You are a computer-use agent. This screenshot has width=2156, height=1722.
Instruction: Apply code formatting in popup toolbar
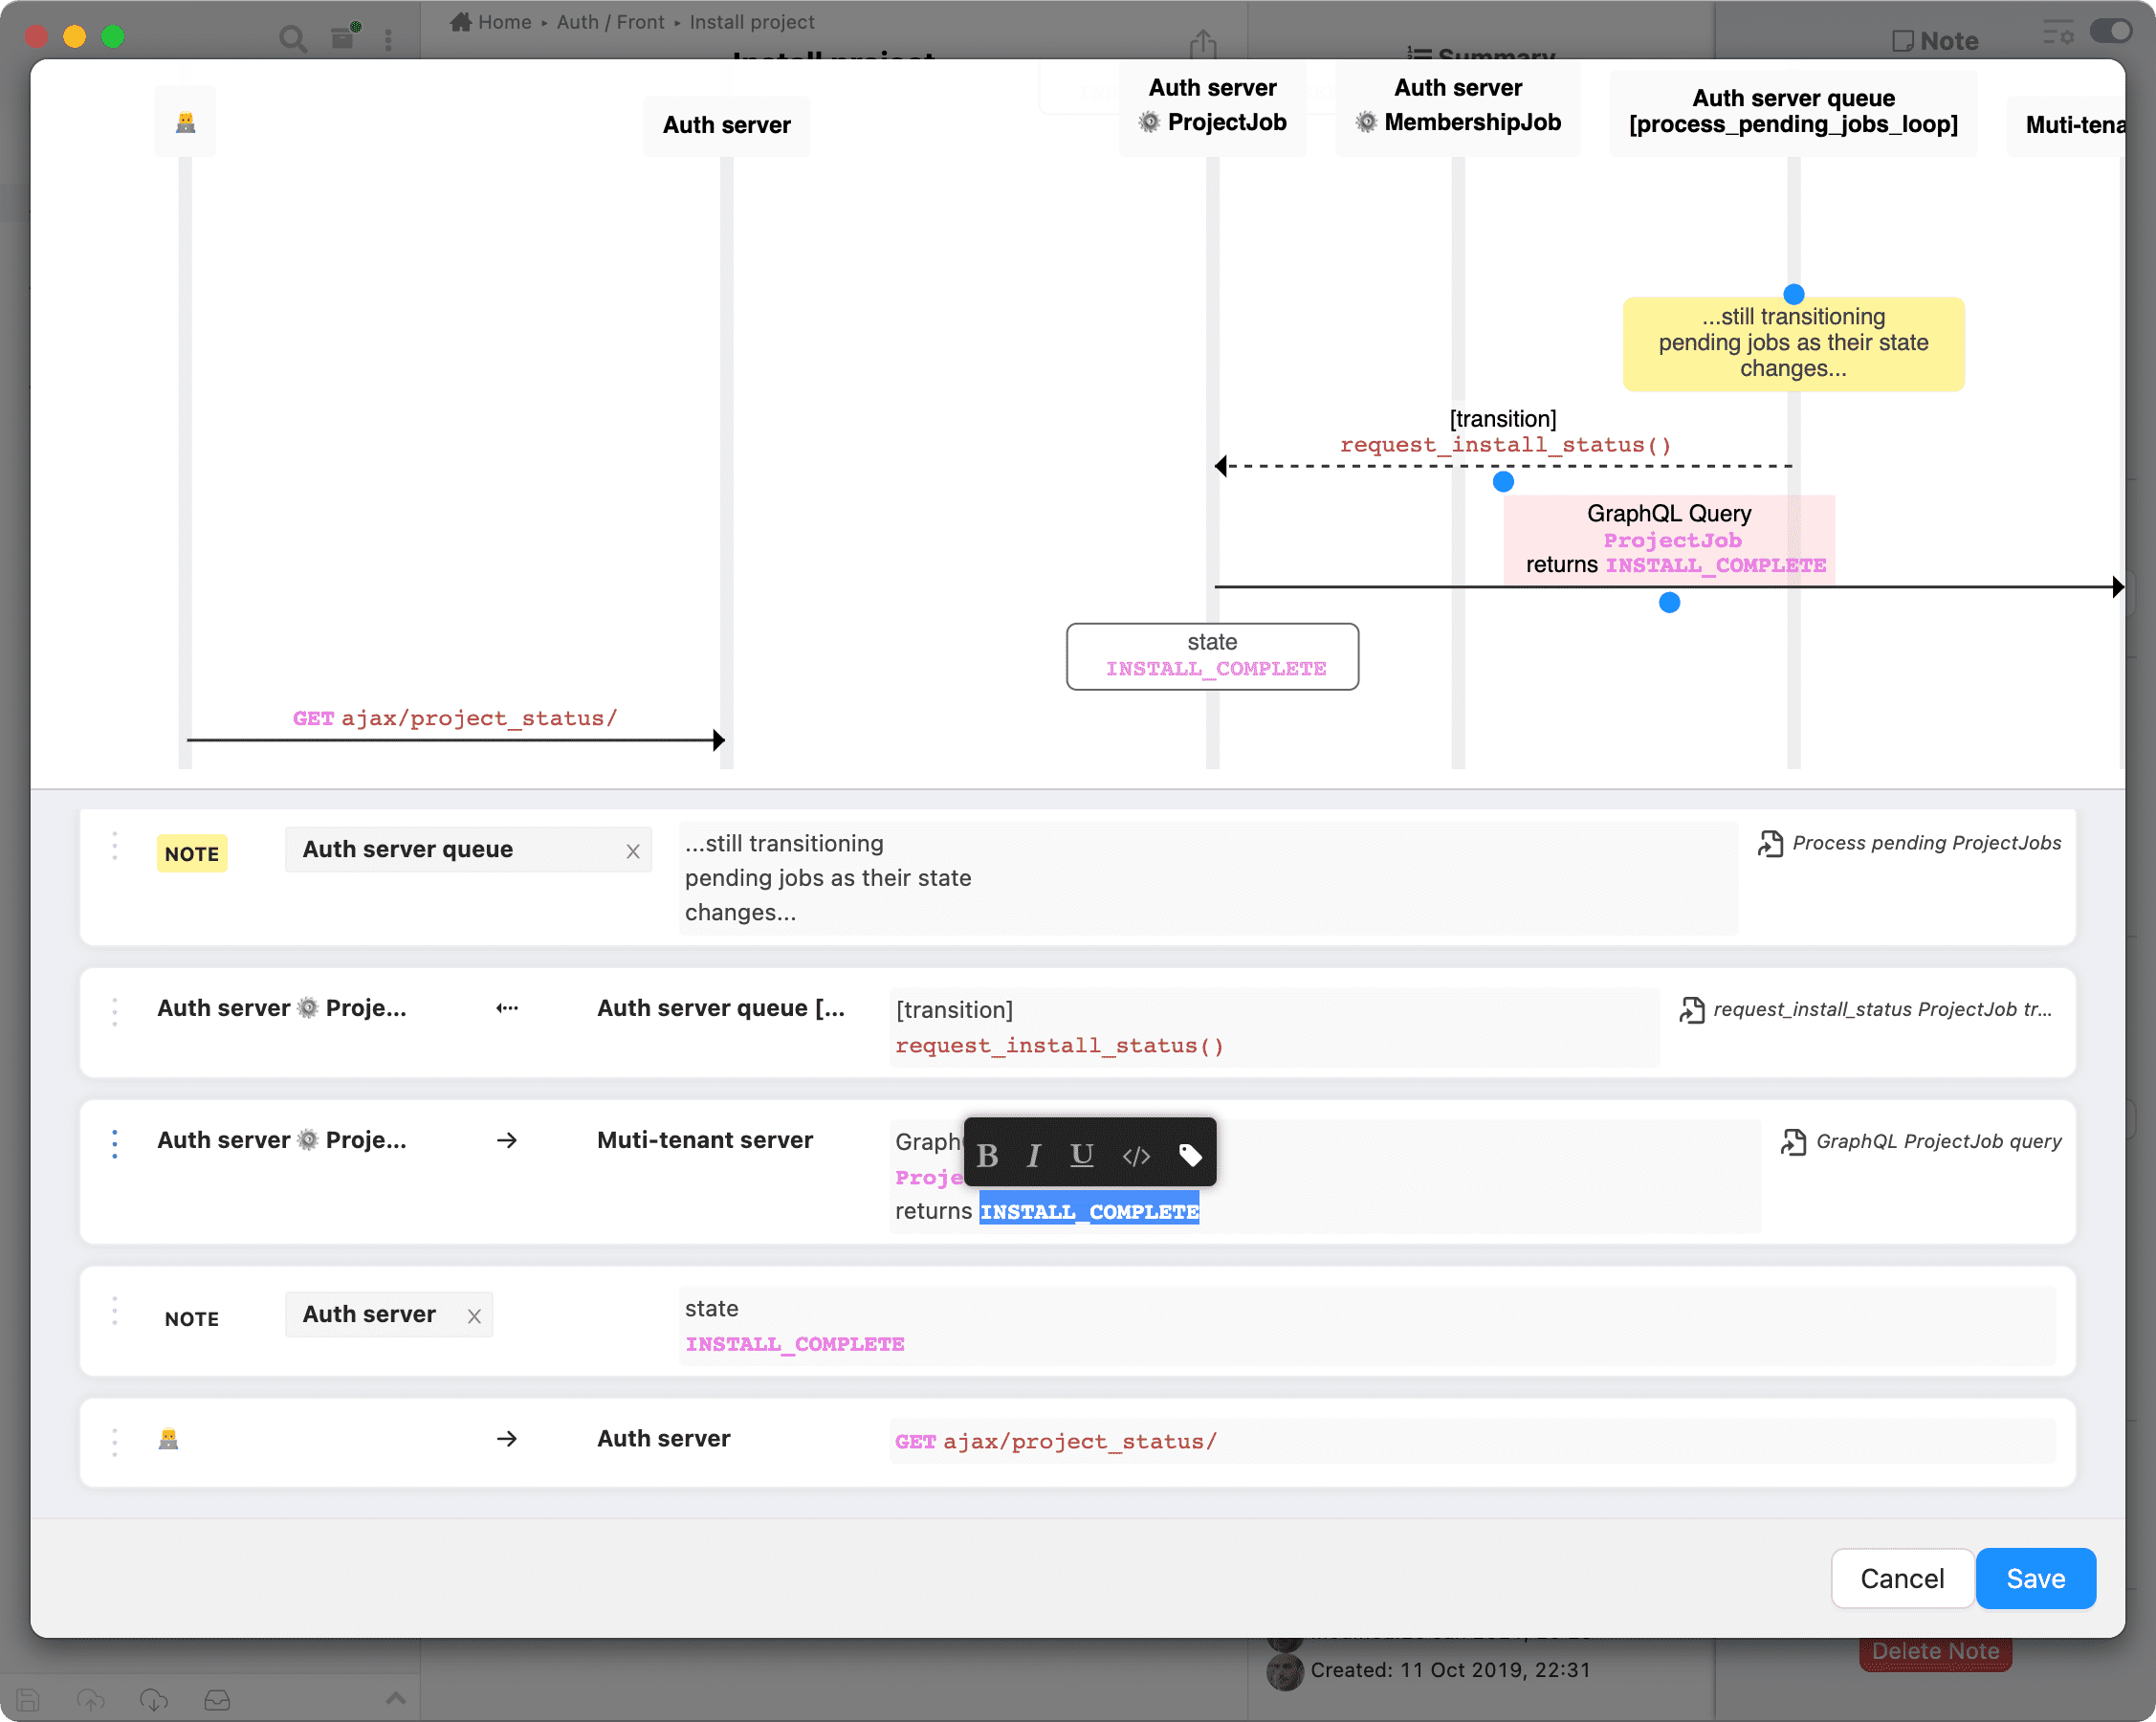coord(1136,1156)
